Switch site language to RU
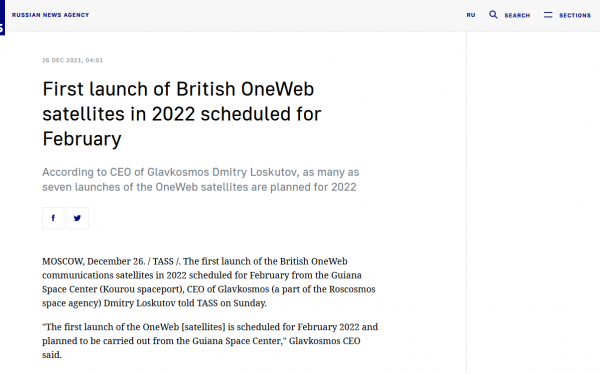 click(471, 15)
